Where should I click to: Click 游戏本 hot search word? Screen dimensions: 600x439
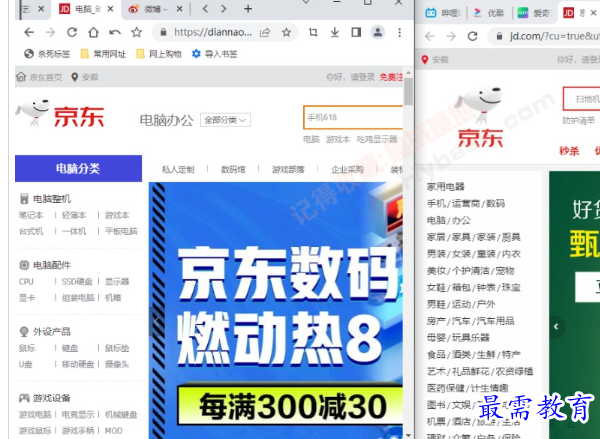pos(338,139)
